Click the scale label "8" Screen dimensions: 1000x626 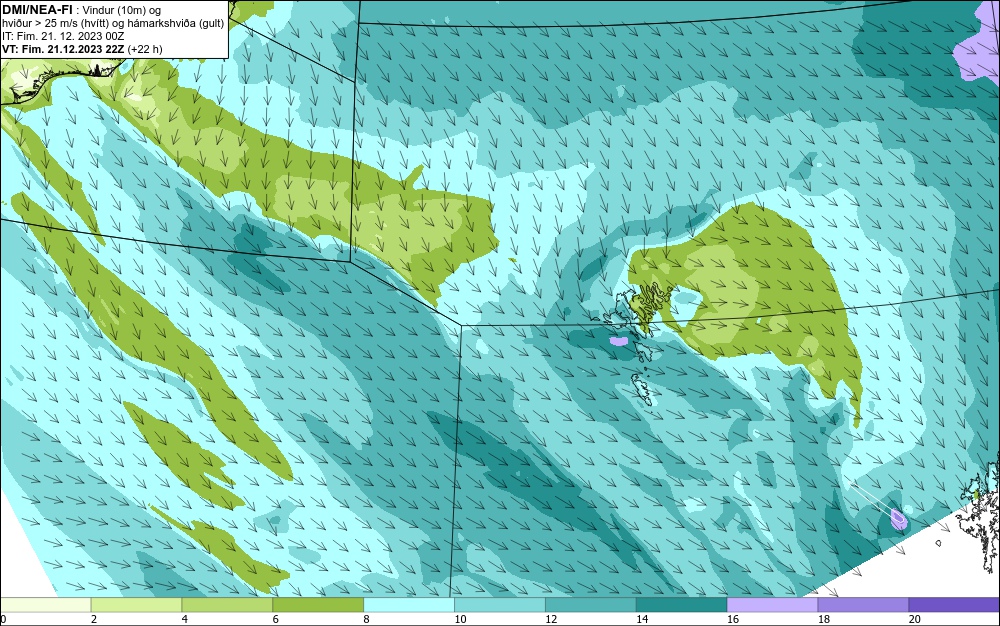coord(366,619)
